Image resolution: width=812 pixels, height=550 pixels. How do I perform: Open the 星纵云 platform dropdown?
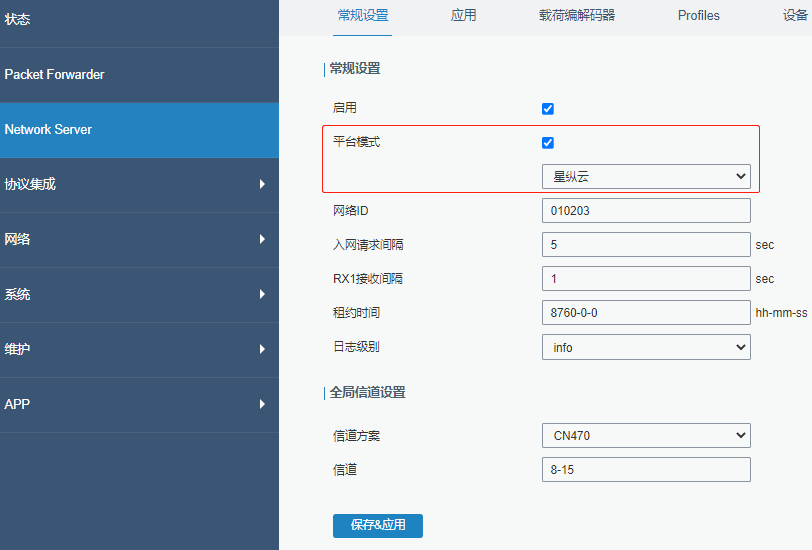click(646, 177)
